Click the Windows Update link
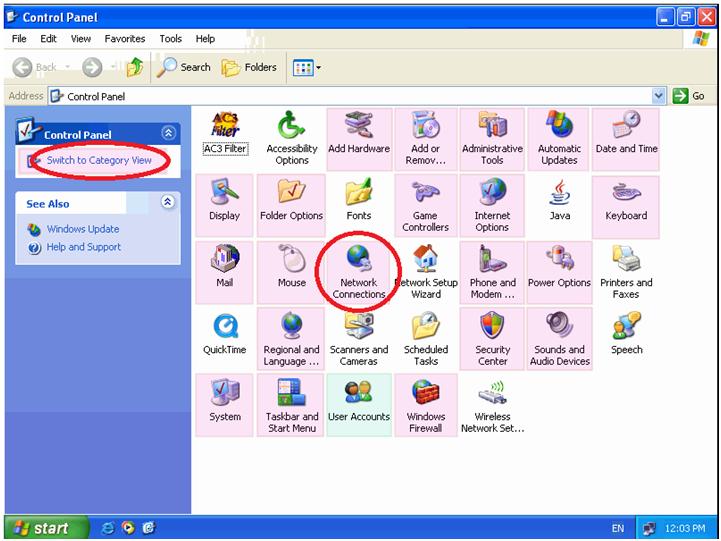The image size is (721, 541). pyautogui.click(x=83, y=230)
